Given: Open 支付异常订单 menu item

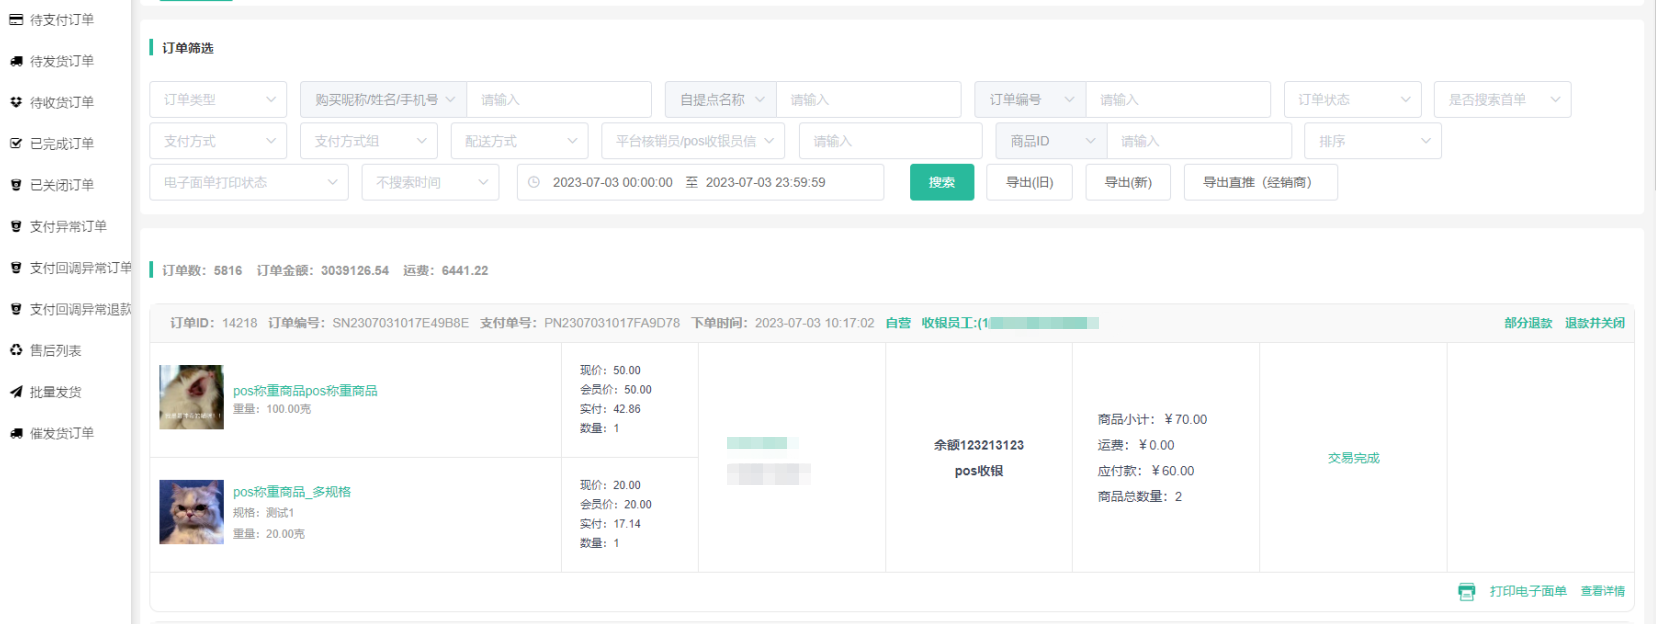Looking at the screenshot, I should click(x=68, y=227).
